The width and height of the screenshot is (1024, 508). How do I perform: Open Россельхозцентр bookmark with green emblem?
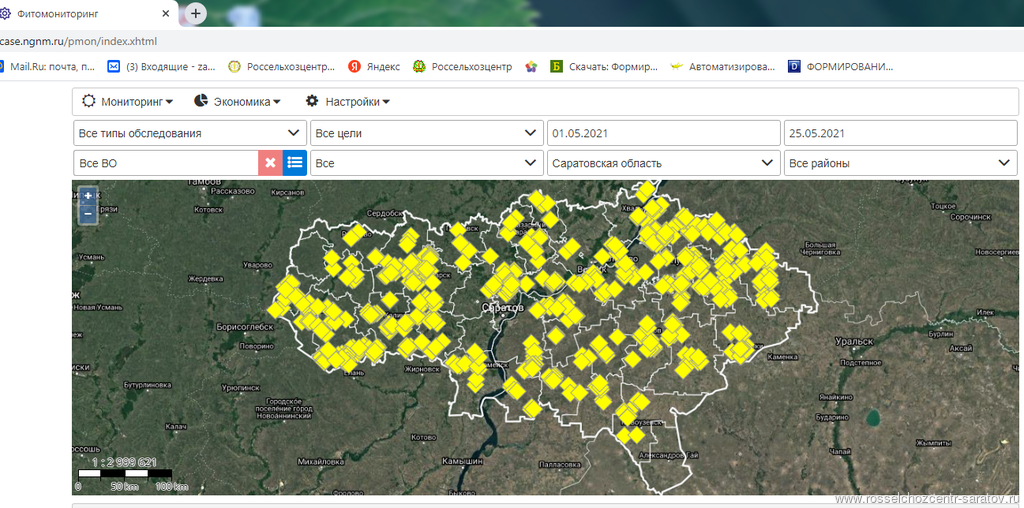pos(462,66)
